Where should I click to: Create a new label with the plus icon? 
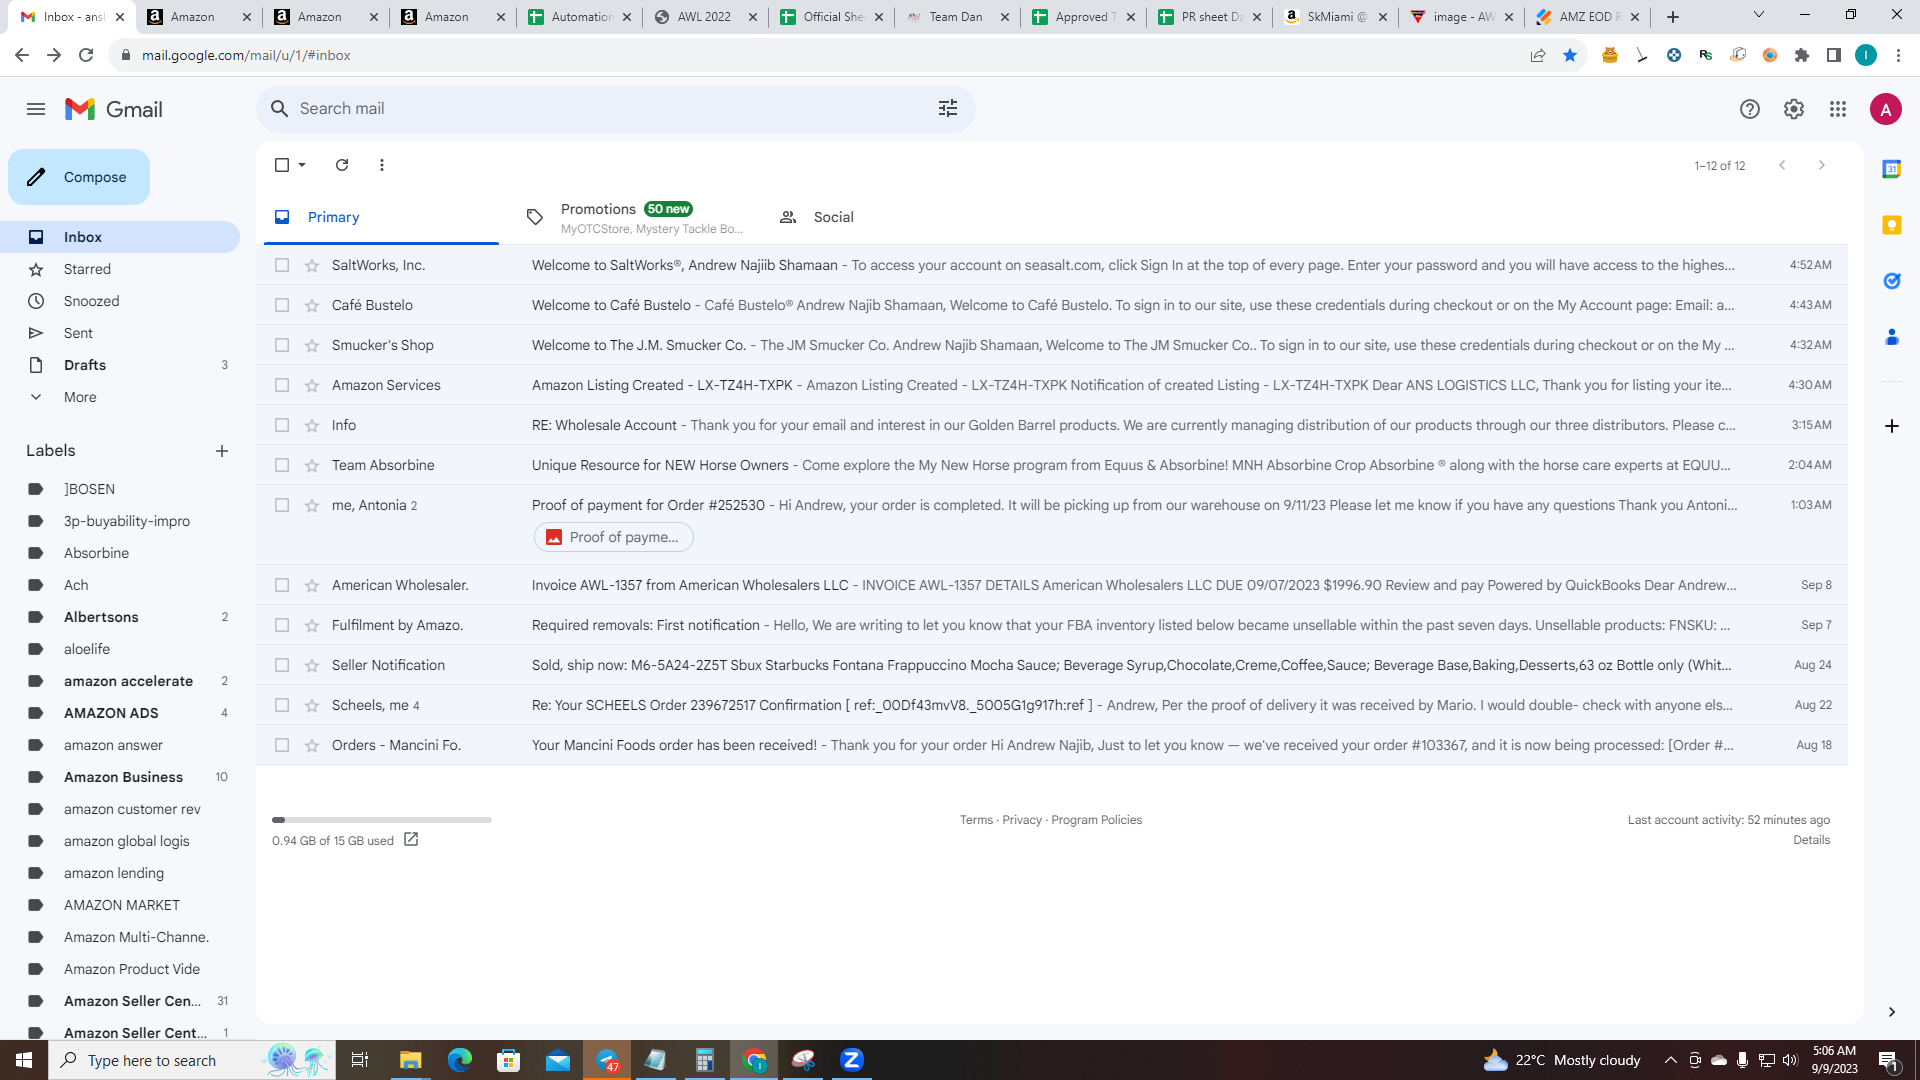tap(222, 451)
